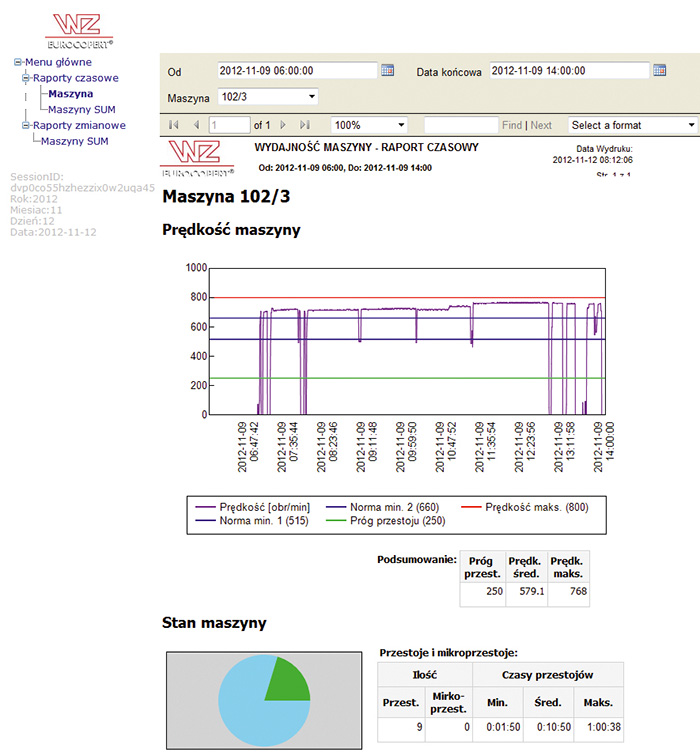
Task: Open the calendar picker for Data końcowa
Action: tap(660, 71)
